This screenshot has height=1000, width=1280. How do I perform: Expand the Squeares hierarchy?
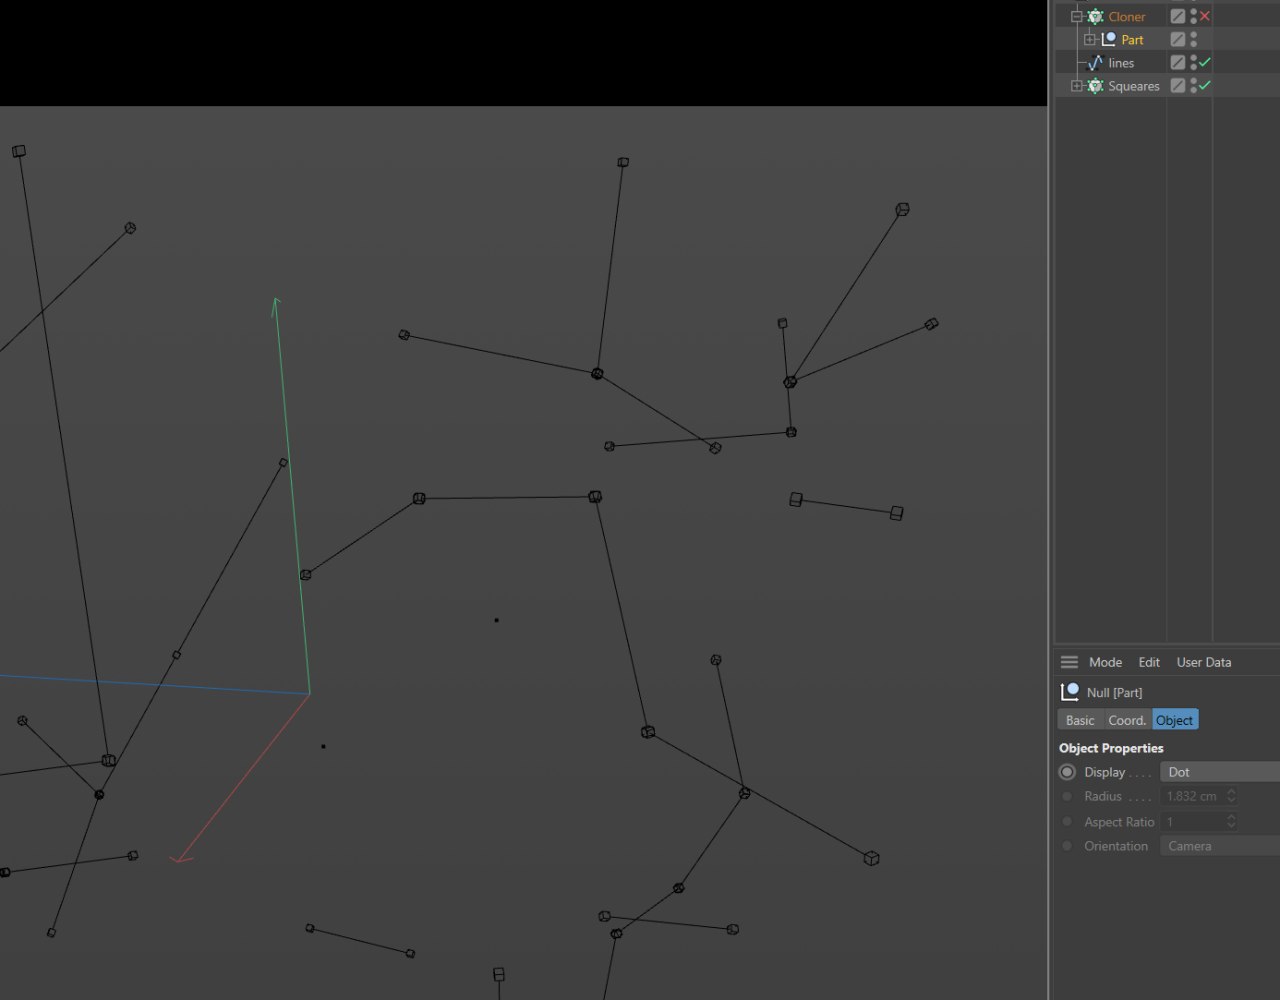tap(1077, 86)
